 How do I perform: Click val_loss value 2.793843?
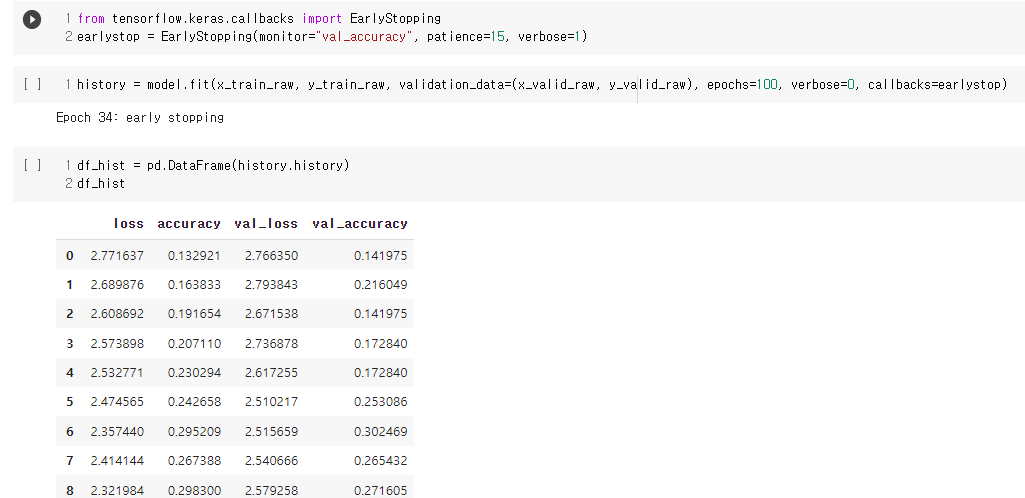271,285
